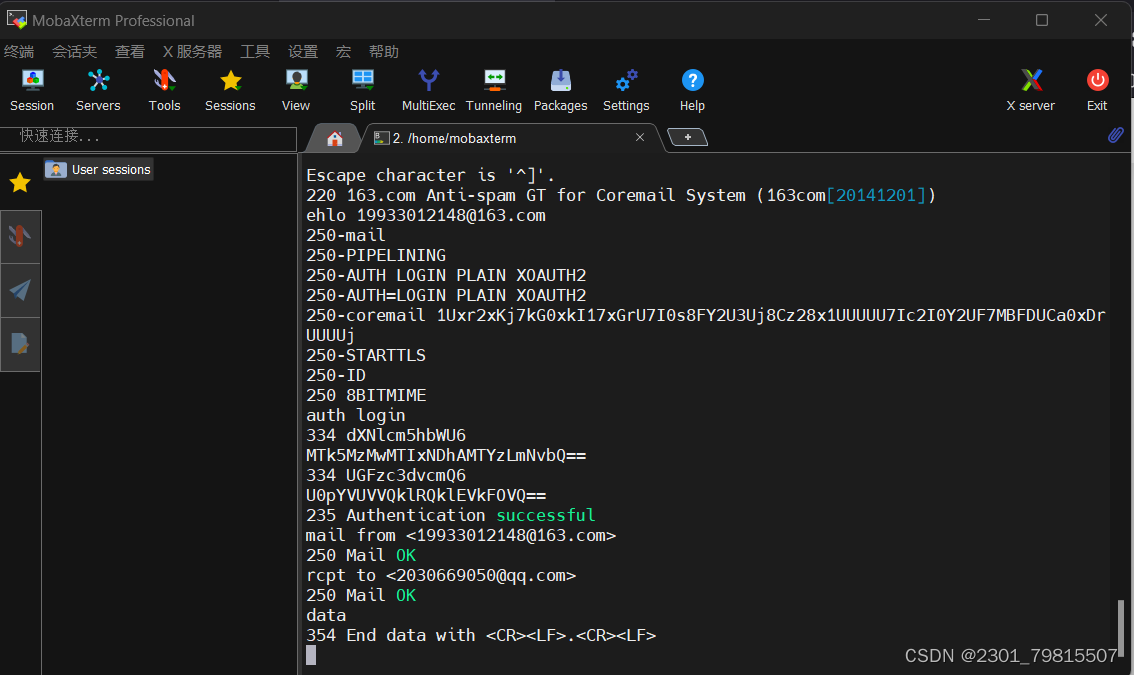This screenshot has height=675, width=1134.
Task: Open the User sessions folder
Action: click(x=98, y=169)
